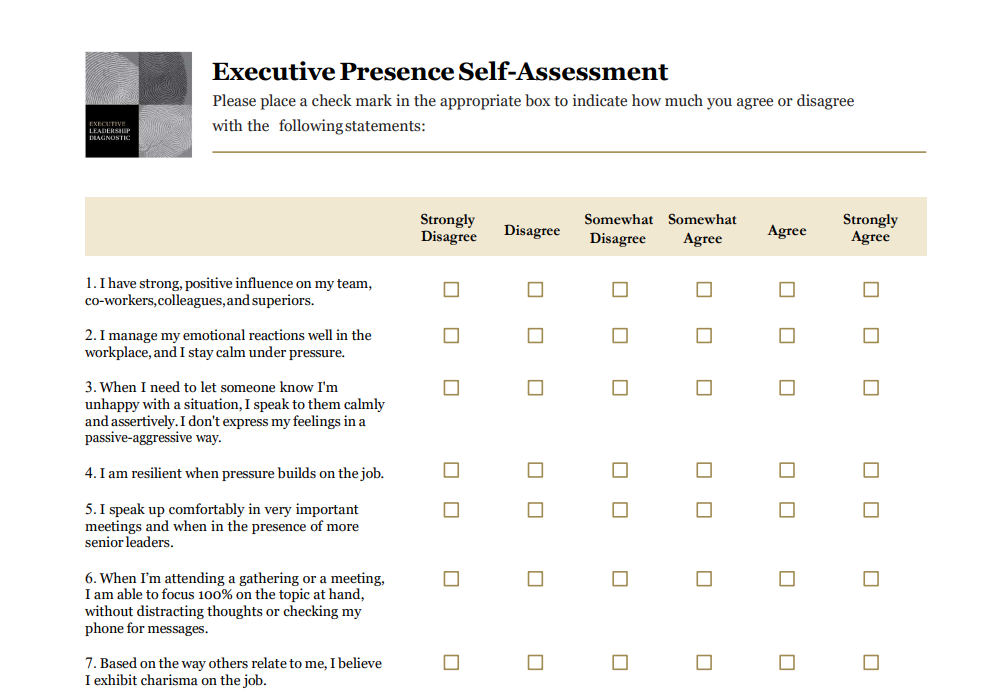Check Somewhat Disagree for statement 3
Image resolution: width=1007 pixels, height=698 pixels.
pyautogui.click(x=620, y=388)
